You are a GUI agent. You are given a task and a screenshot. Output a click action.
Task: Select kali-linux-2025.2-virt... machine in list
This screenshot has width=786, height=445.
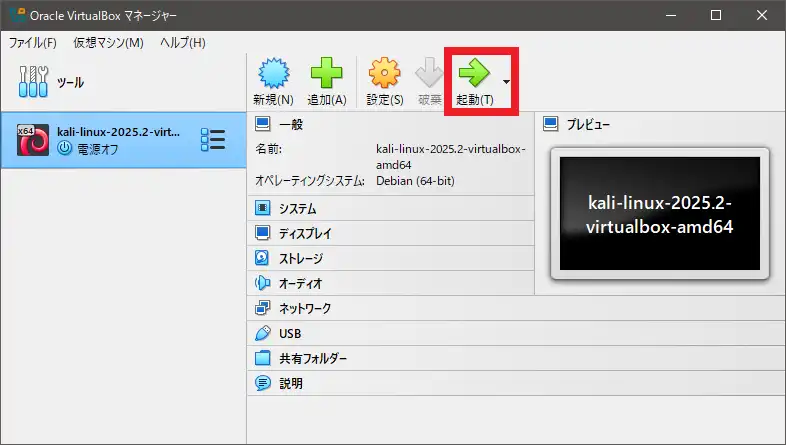(123, 140)
